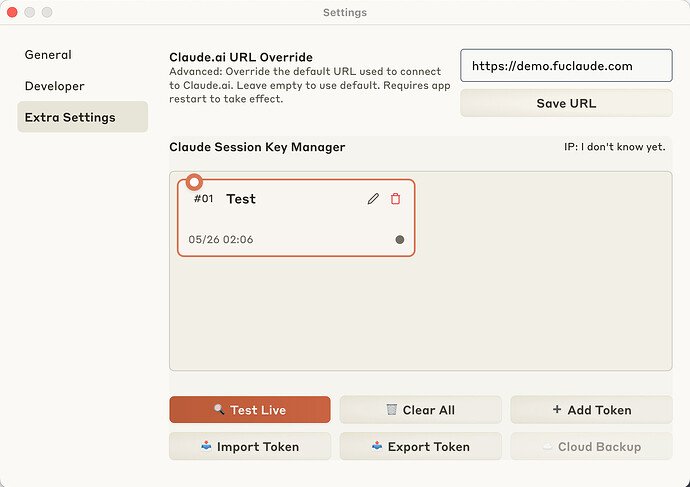
Task: Clear All session tokens
Action: click(x=421, y=410)
